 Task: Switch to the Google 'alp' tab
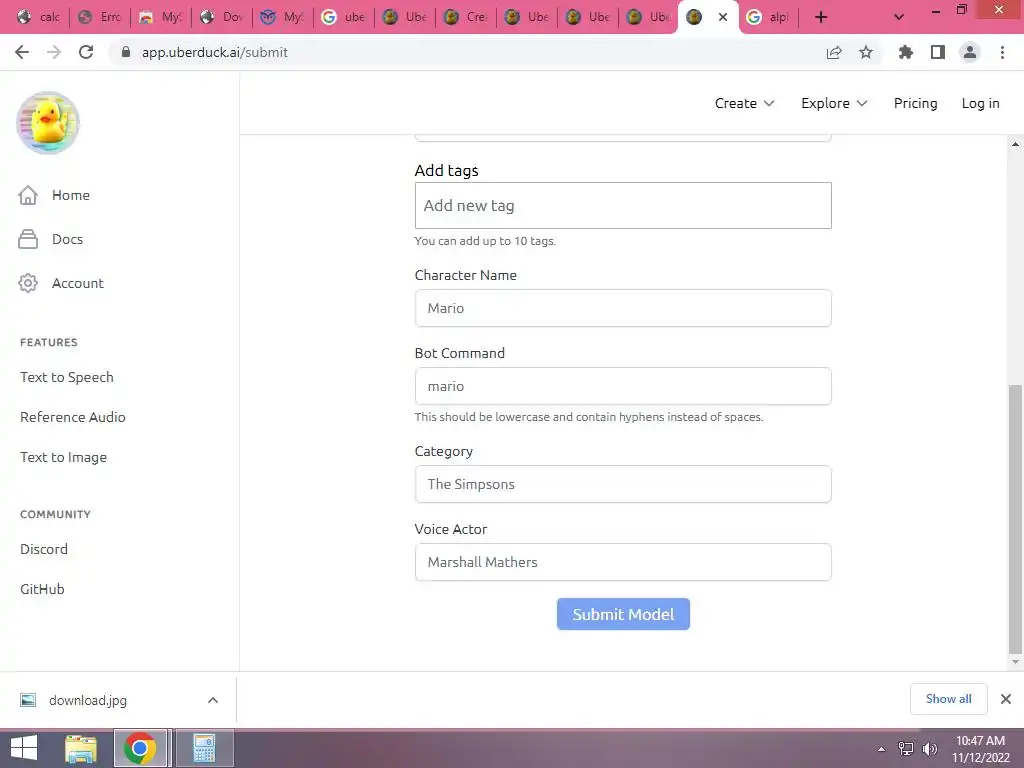coord(768,17)
